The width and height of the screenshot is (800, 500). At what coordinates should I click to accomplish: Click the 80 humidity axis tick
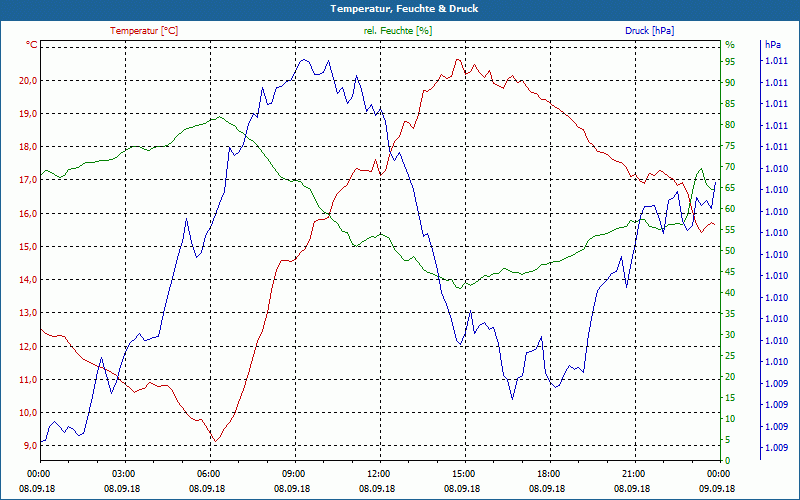[730, 125]
